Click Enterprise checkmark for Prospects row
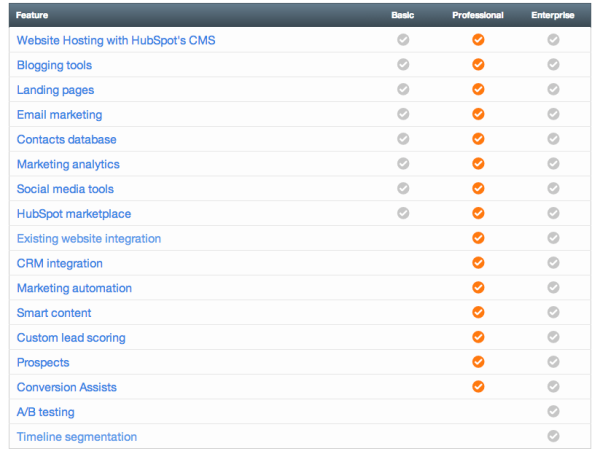The width and height of the screenshot is (600, 454). pyautogui.click(x=553, y=361)
